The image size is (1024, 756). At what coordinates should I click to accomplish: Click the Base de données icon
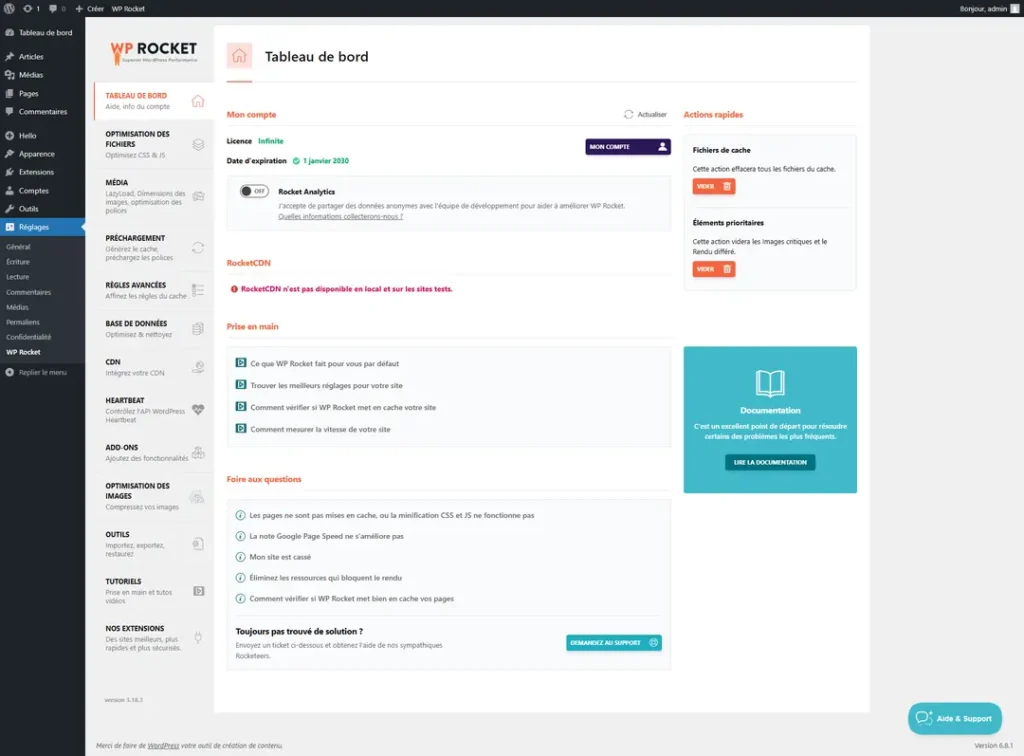[198, 328]
